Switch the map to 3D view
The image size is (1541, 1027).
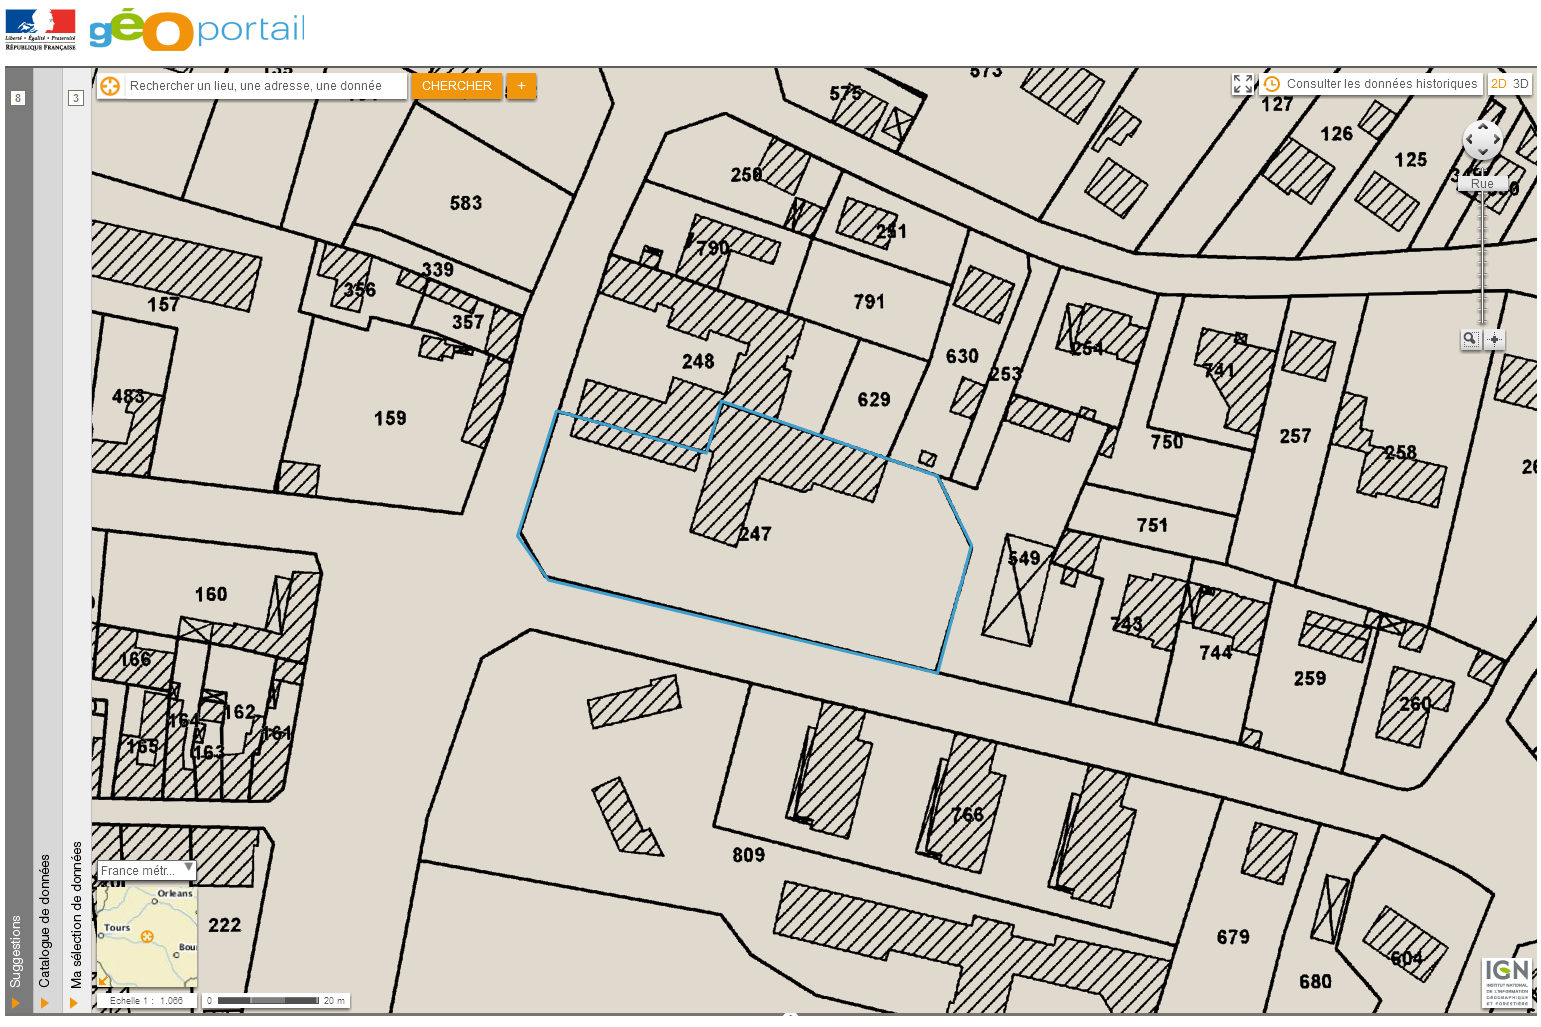(1520, 84)
